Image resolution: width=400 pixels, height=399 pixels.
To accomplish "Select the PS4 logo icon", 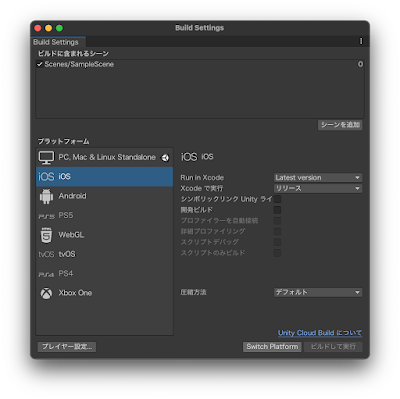I will click(x=46, y=274).
